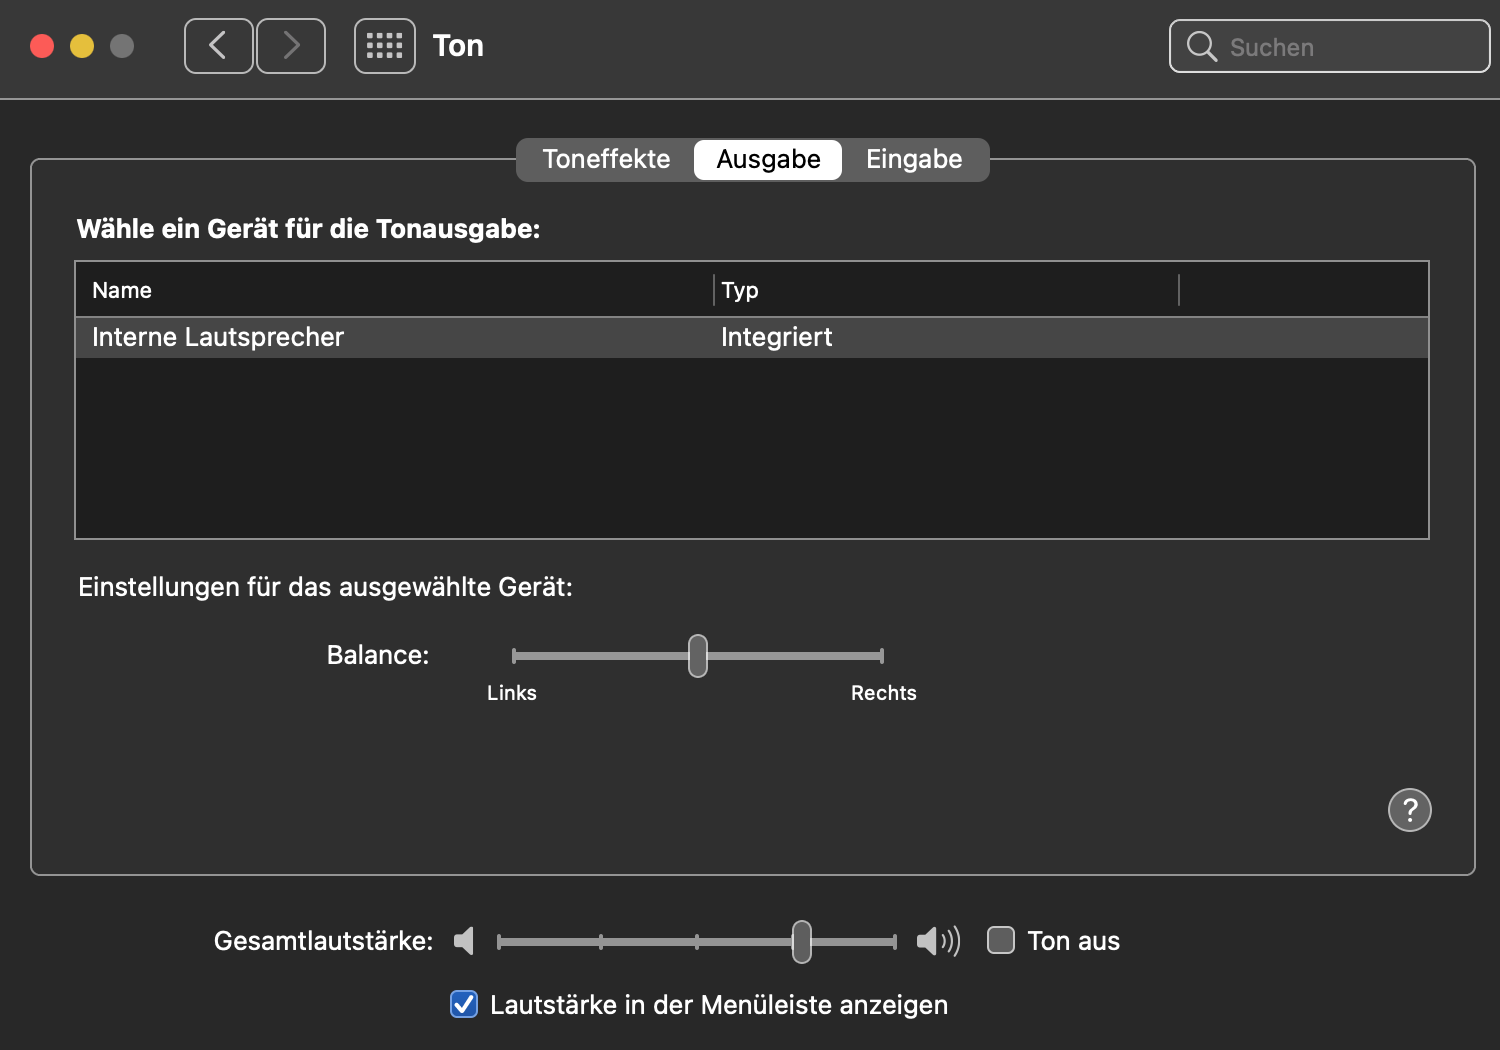Open the Eingabe tab

click(x=914, y=160)
